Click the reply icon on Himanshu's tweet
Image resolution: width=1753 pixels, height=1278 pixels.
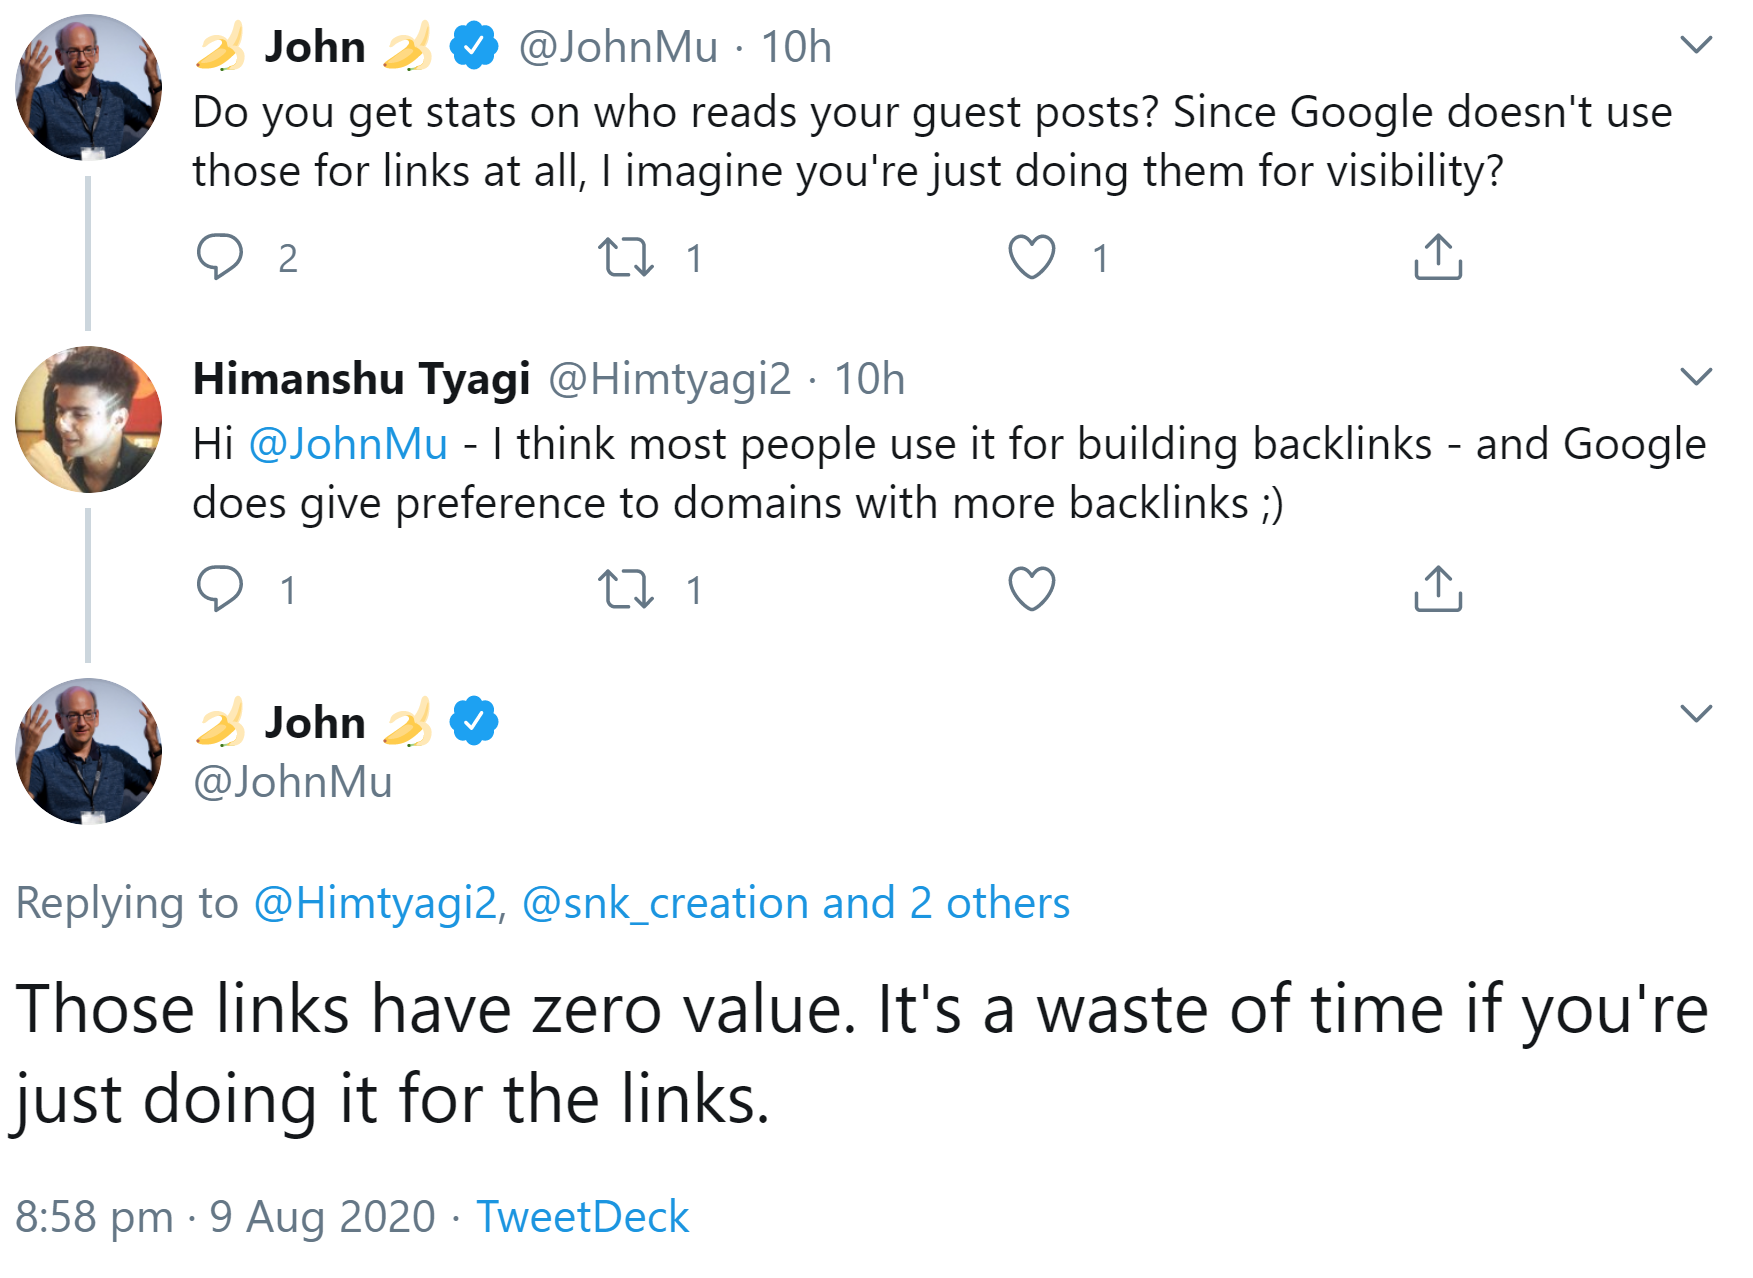tap(222, 592)
